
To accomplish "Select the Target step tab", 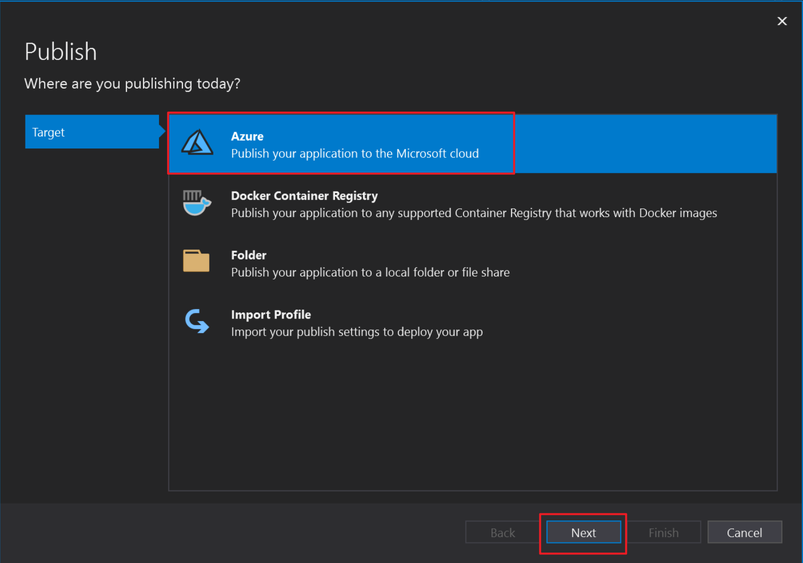I will click(92, 132).
